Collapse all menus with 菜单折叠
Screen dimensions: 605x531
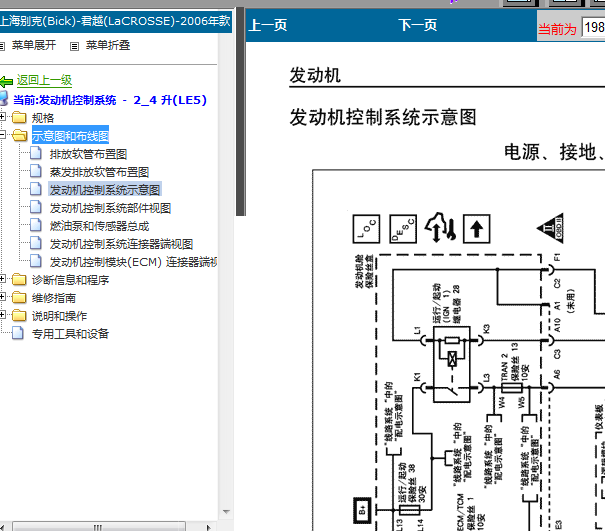(108, 46)
